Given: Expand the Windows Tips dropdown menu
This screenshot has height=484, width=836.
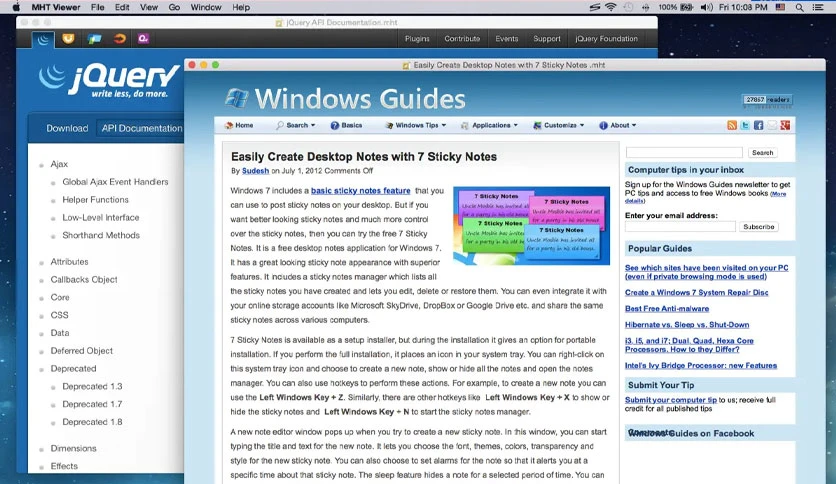Looking at the screenshot, I should point(416,125).
